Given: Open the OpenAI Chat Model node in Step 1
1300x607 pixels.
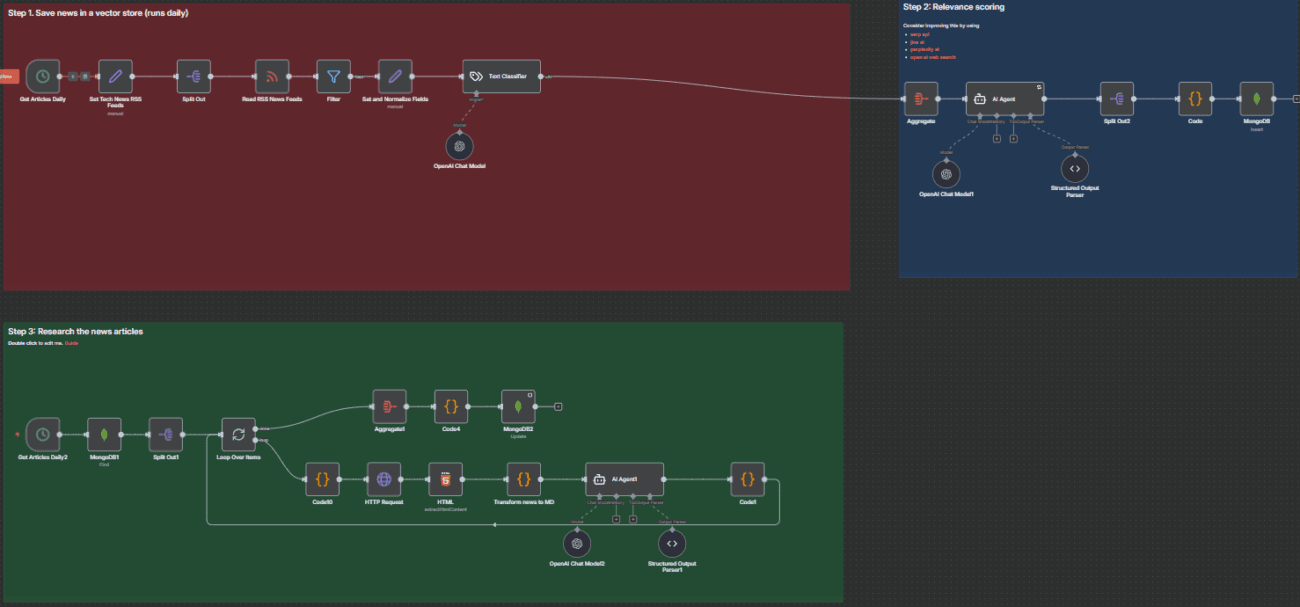Looking at the screenshot, I should (458, 146).
